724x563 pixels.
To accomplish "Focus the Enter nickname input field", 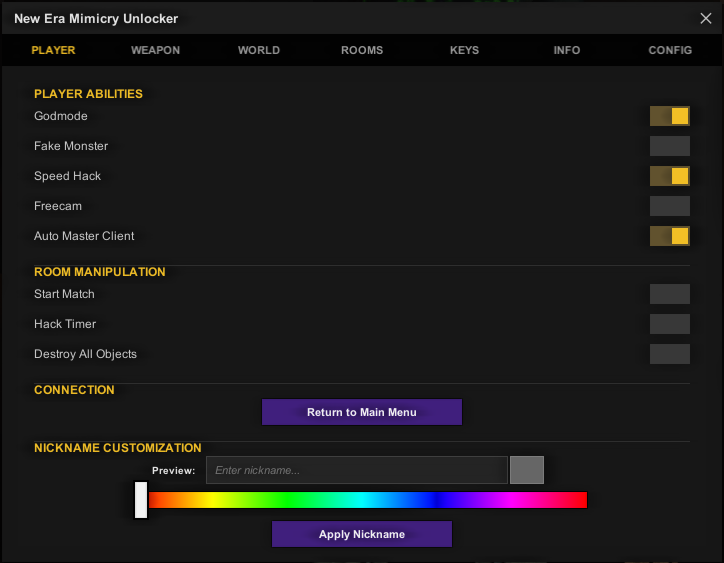I will coord(356,470).
